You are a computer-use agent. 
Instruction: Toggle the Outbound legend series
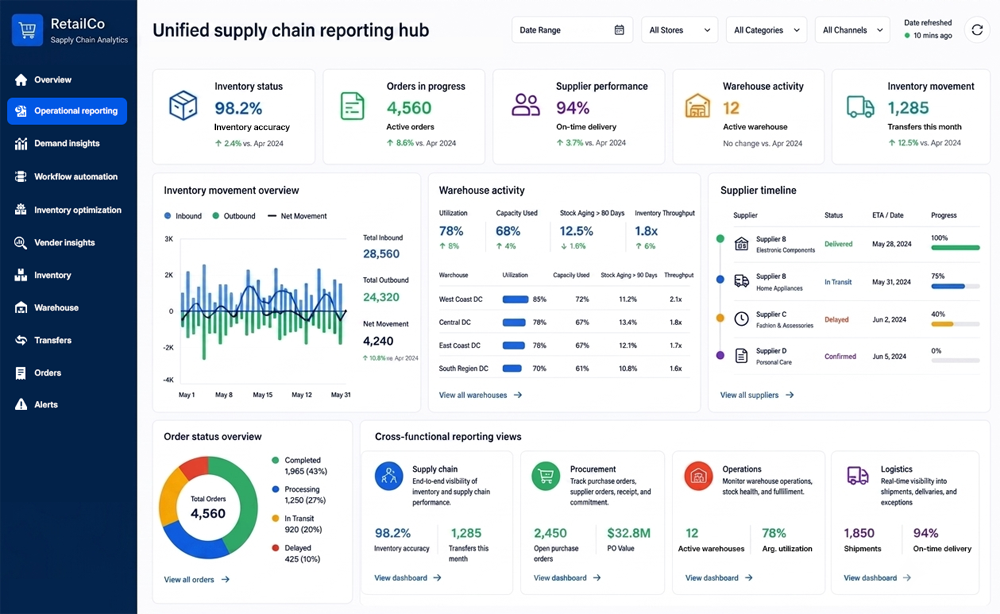pos(234,216)
